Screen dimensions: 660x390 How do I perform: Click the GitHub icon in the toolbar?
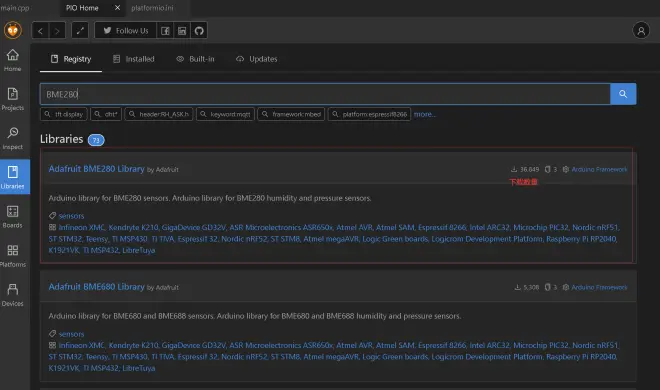pyautogui.click(x=199, y=31)
